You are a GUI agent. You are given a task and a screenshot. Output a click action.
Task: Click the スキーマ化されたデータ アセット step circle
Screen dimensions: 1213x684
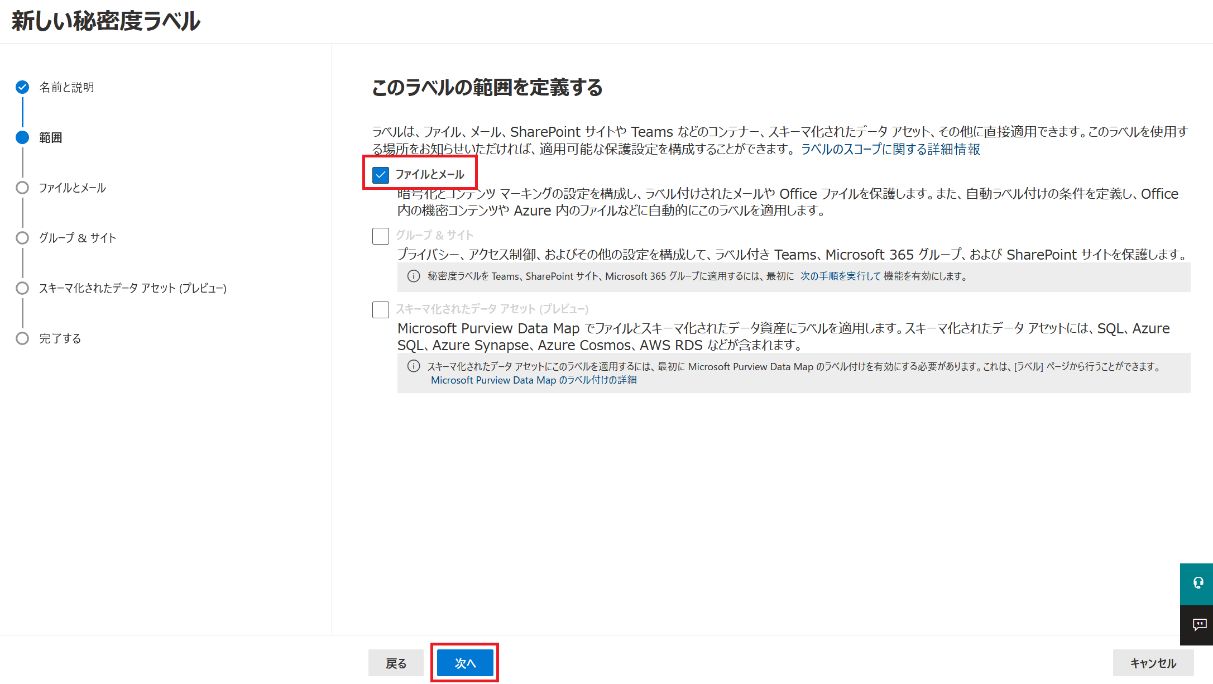tap(22, 288)
